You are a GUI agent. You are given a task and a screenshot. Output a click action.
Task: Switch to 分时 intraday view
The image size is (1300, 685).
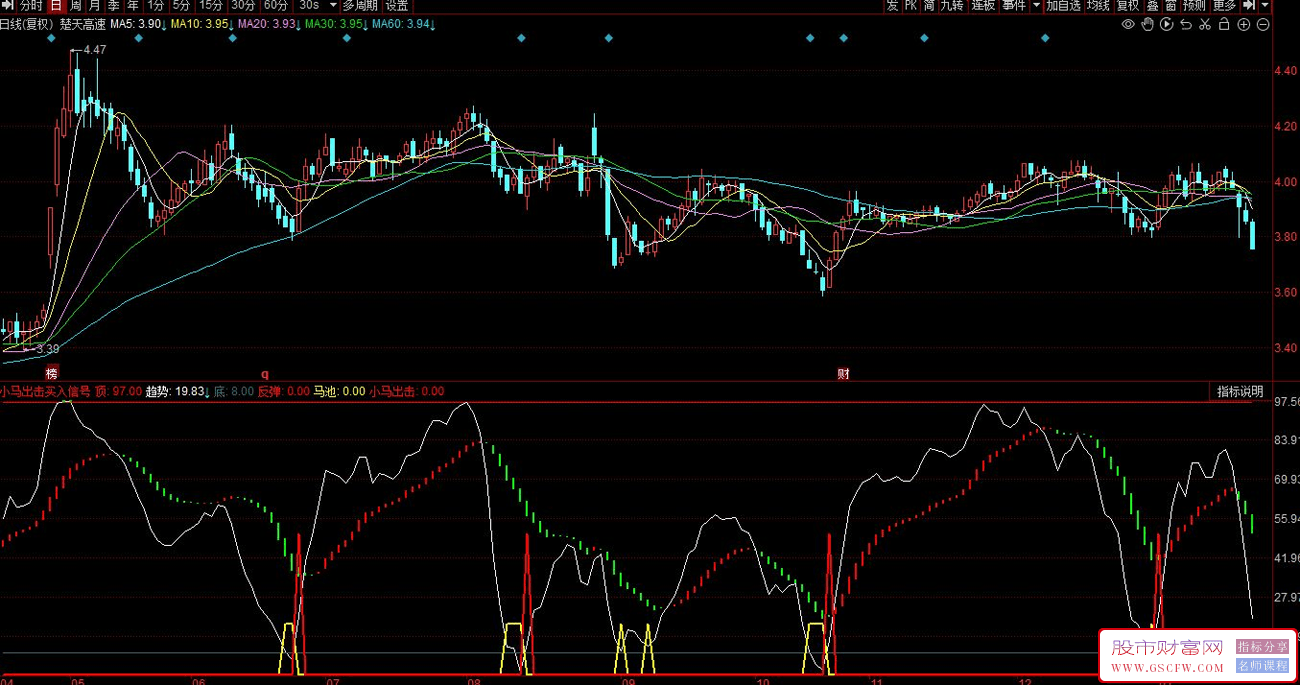pyautogui.click(x=32, y=5)
